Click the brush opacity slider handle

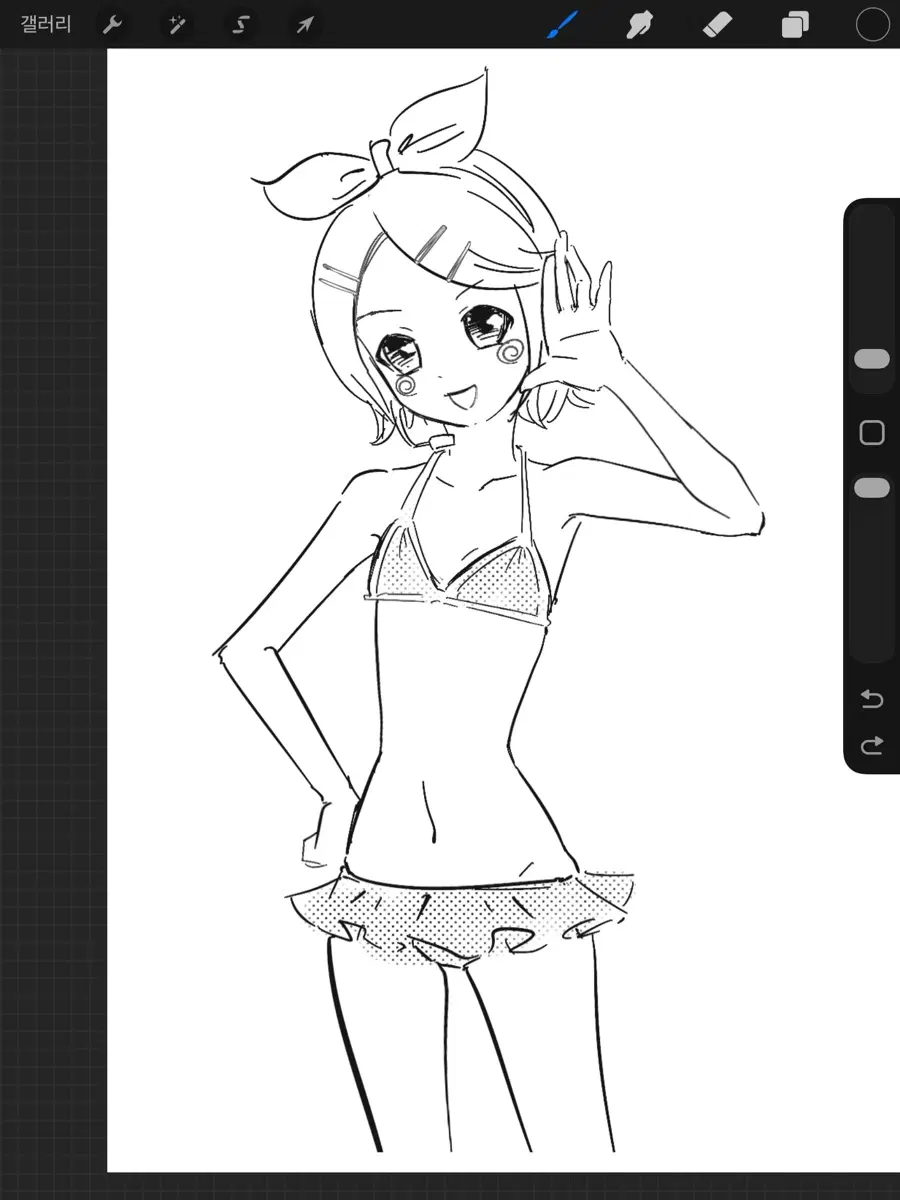[x=872, y=487]
